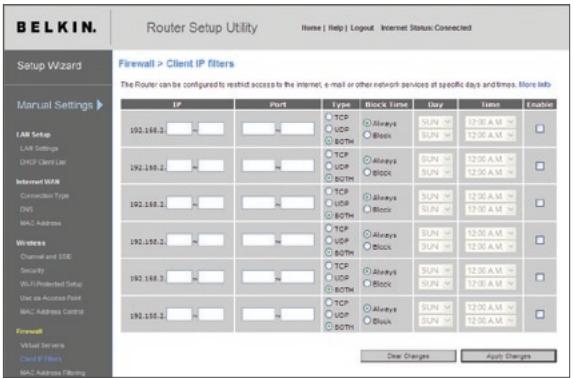Select UDP type in fifth filter row

[329, 277]
